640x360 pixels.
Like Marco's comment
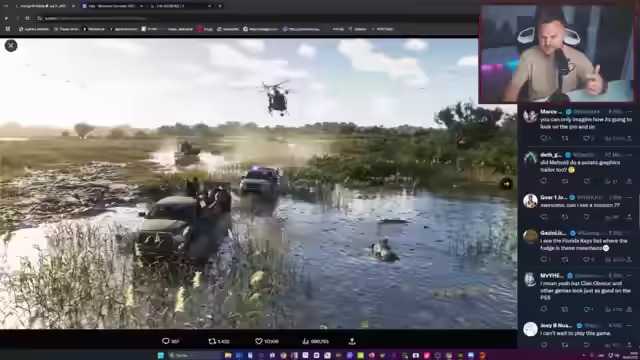587,138
